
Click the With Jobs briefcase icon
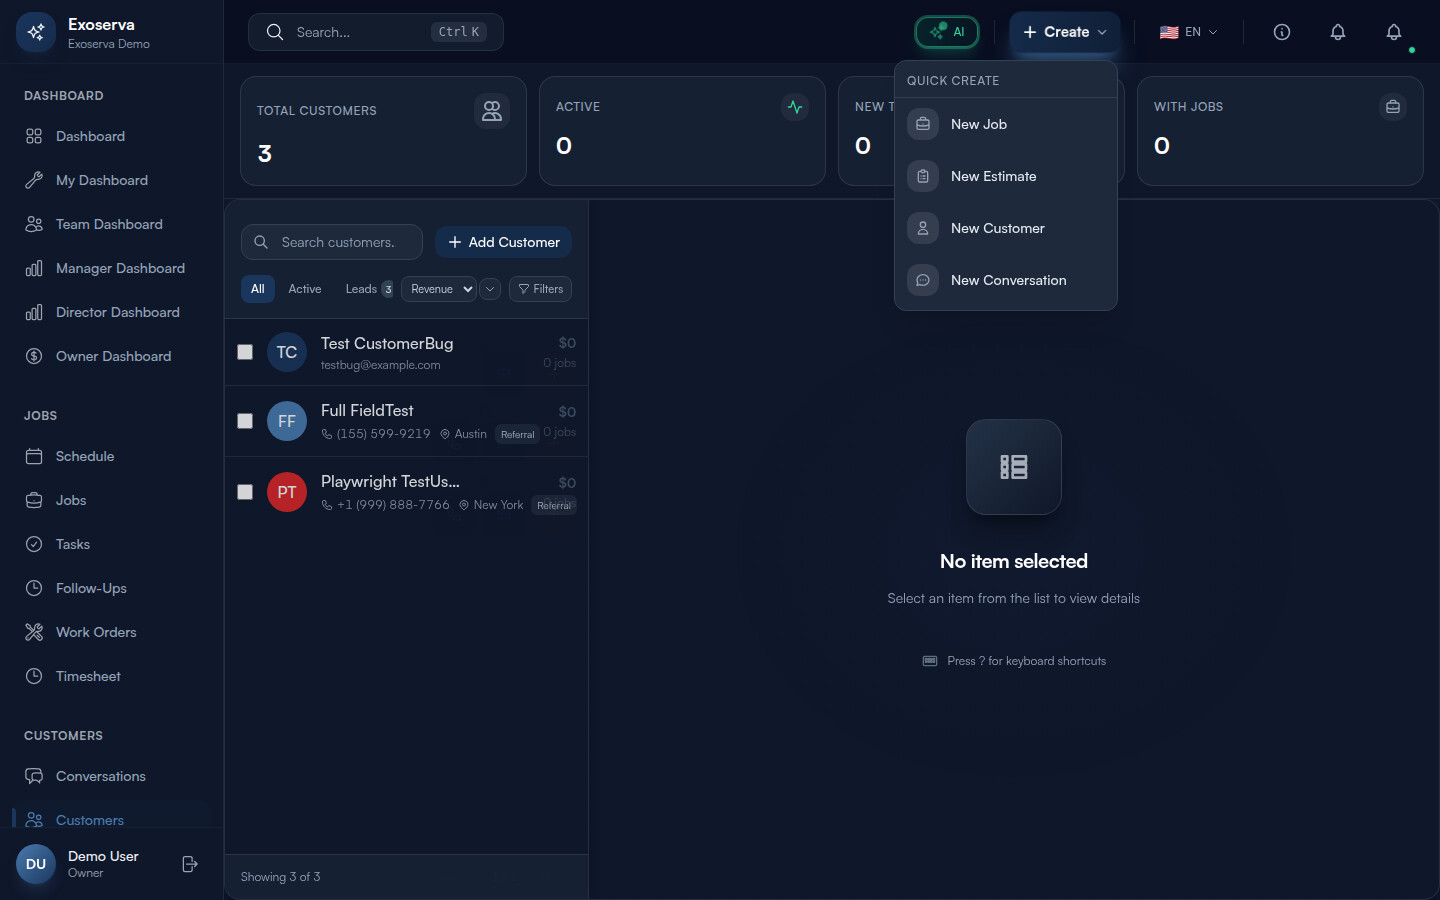pyautogui.click(x=1392, y=107)
